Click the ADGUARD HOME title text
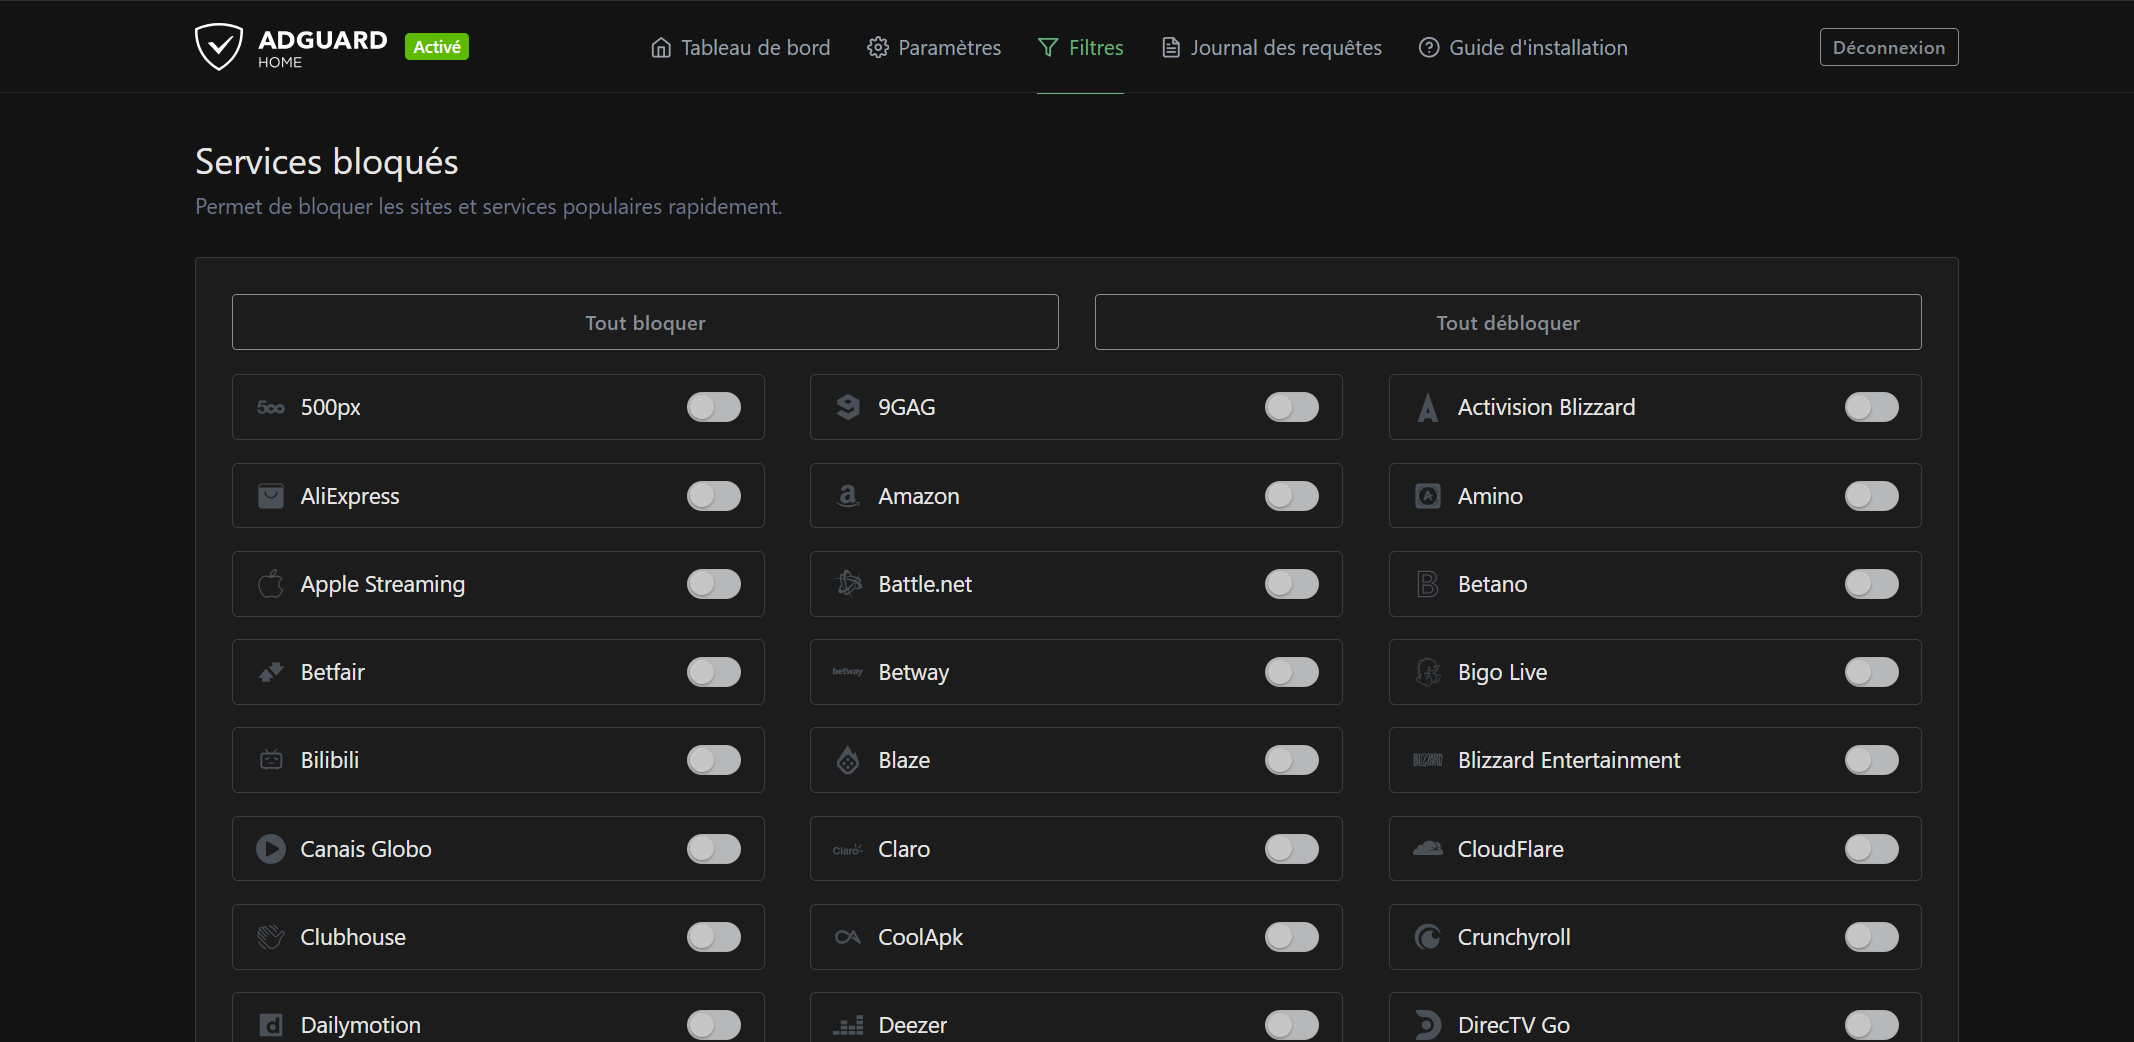 322,47
